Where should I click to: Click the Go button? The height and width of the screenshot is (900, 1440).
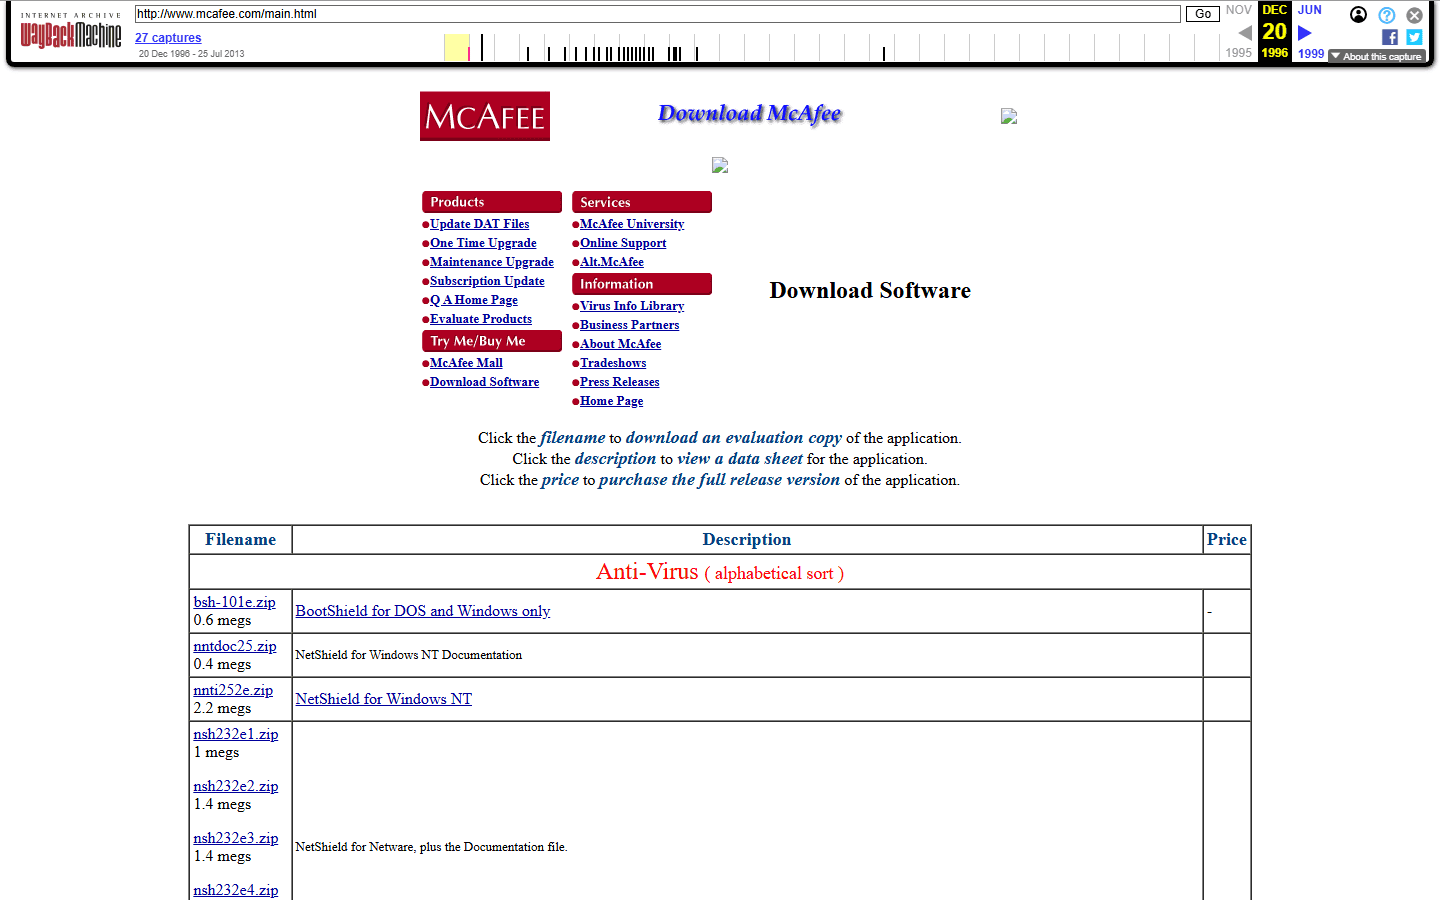pos(1203,14)
